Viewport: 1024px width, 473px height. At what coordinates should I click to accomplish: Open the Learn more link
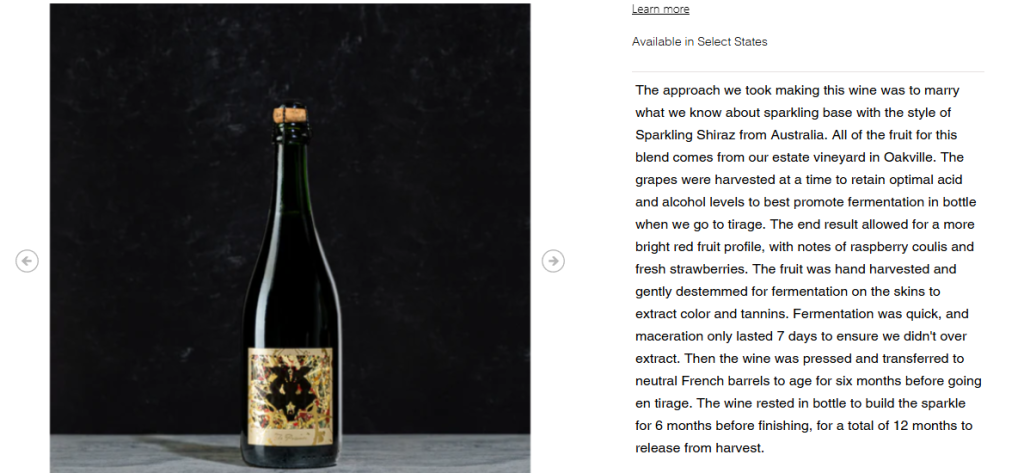[x=660, y=10]
